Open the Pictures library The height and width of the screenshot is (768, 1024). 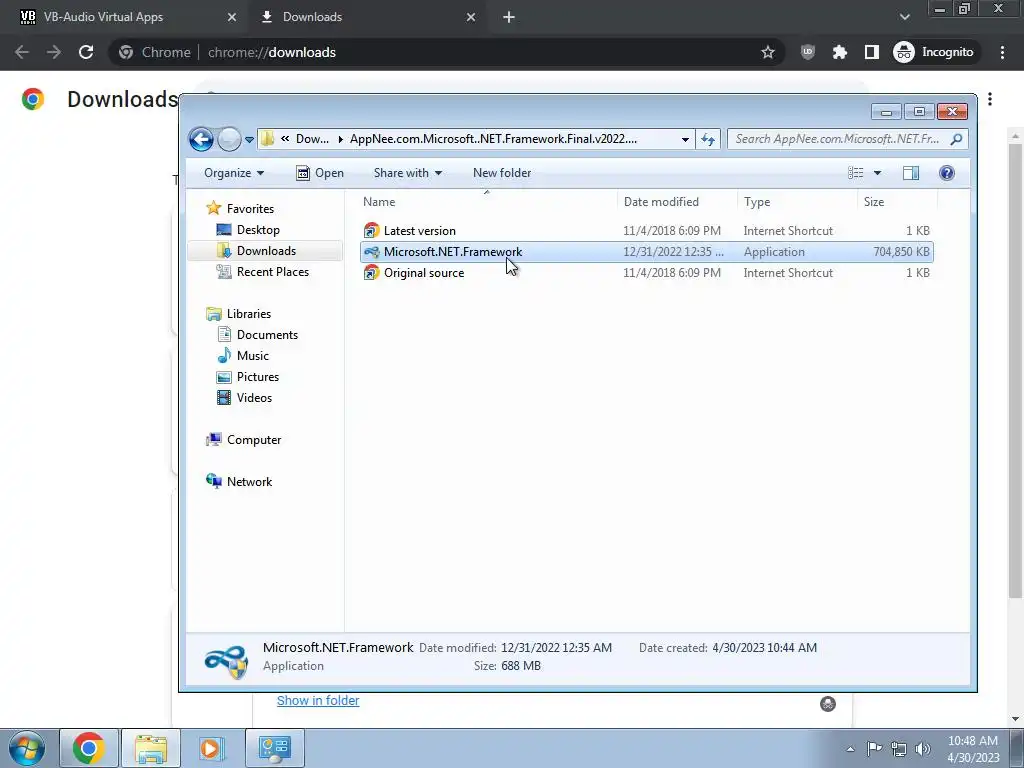coord(257,377)
